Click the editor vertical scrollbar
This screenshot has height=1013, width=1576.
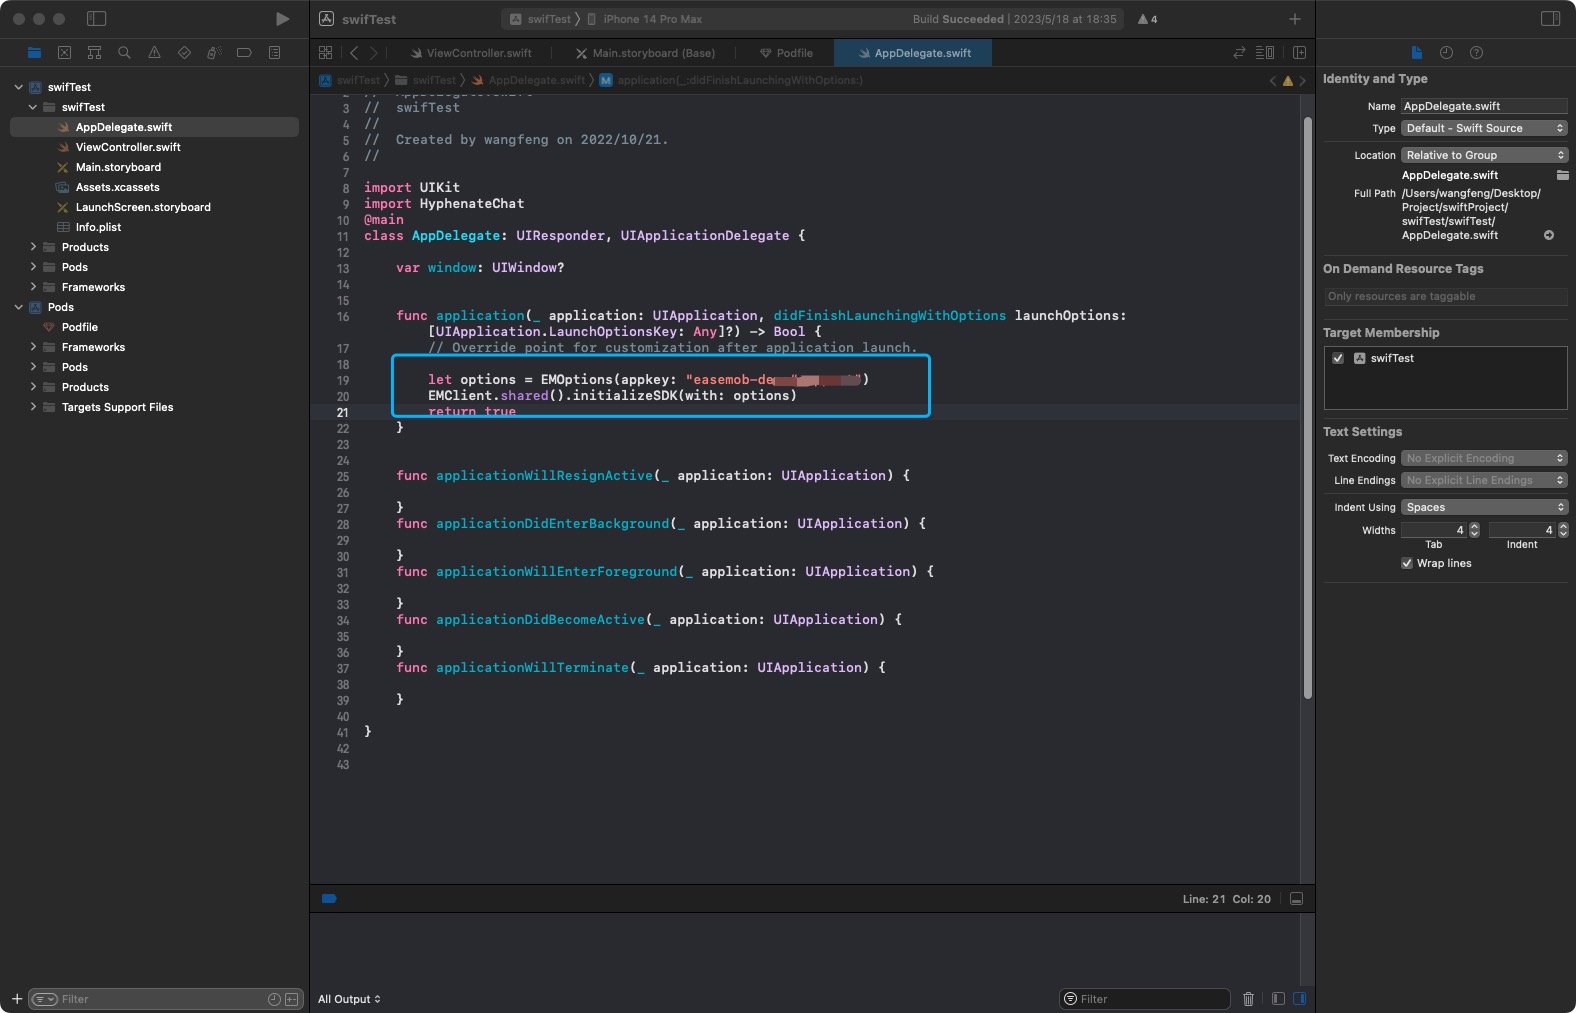(1307, 408)
